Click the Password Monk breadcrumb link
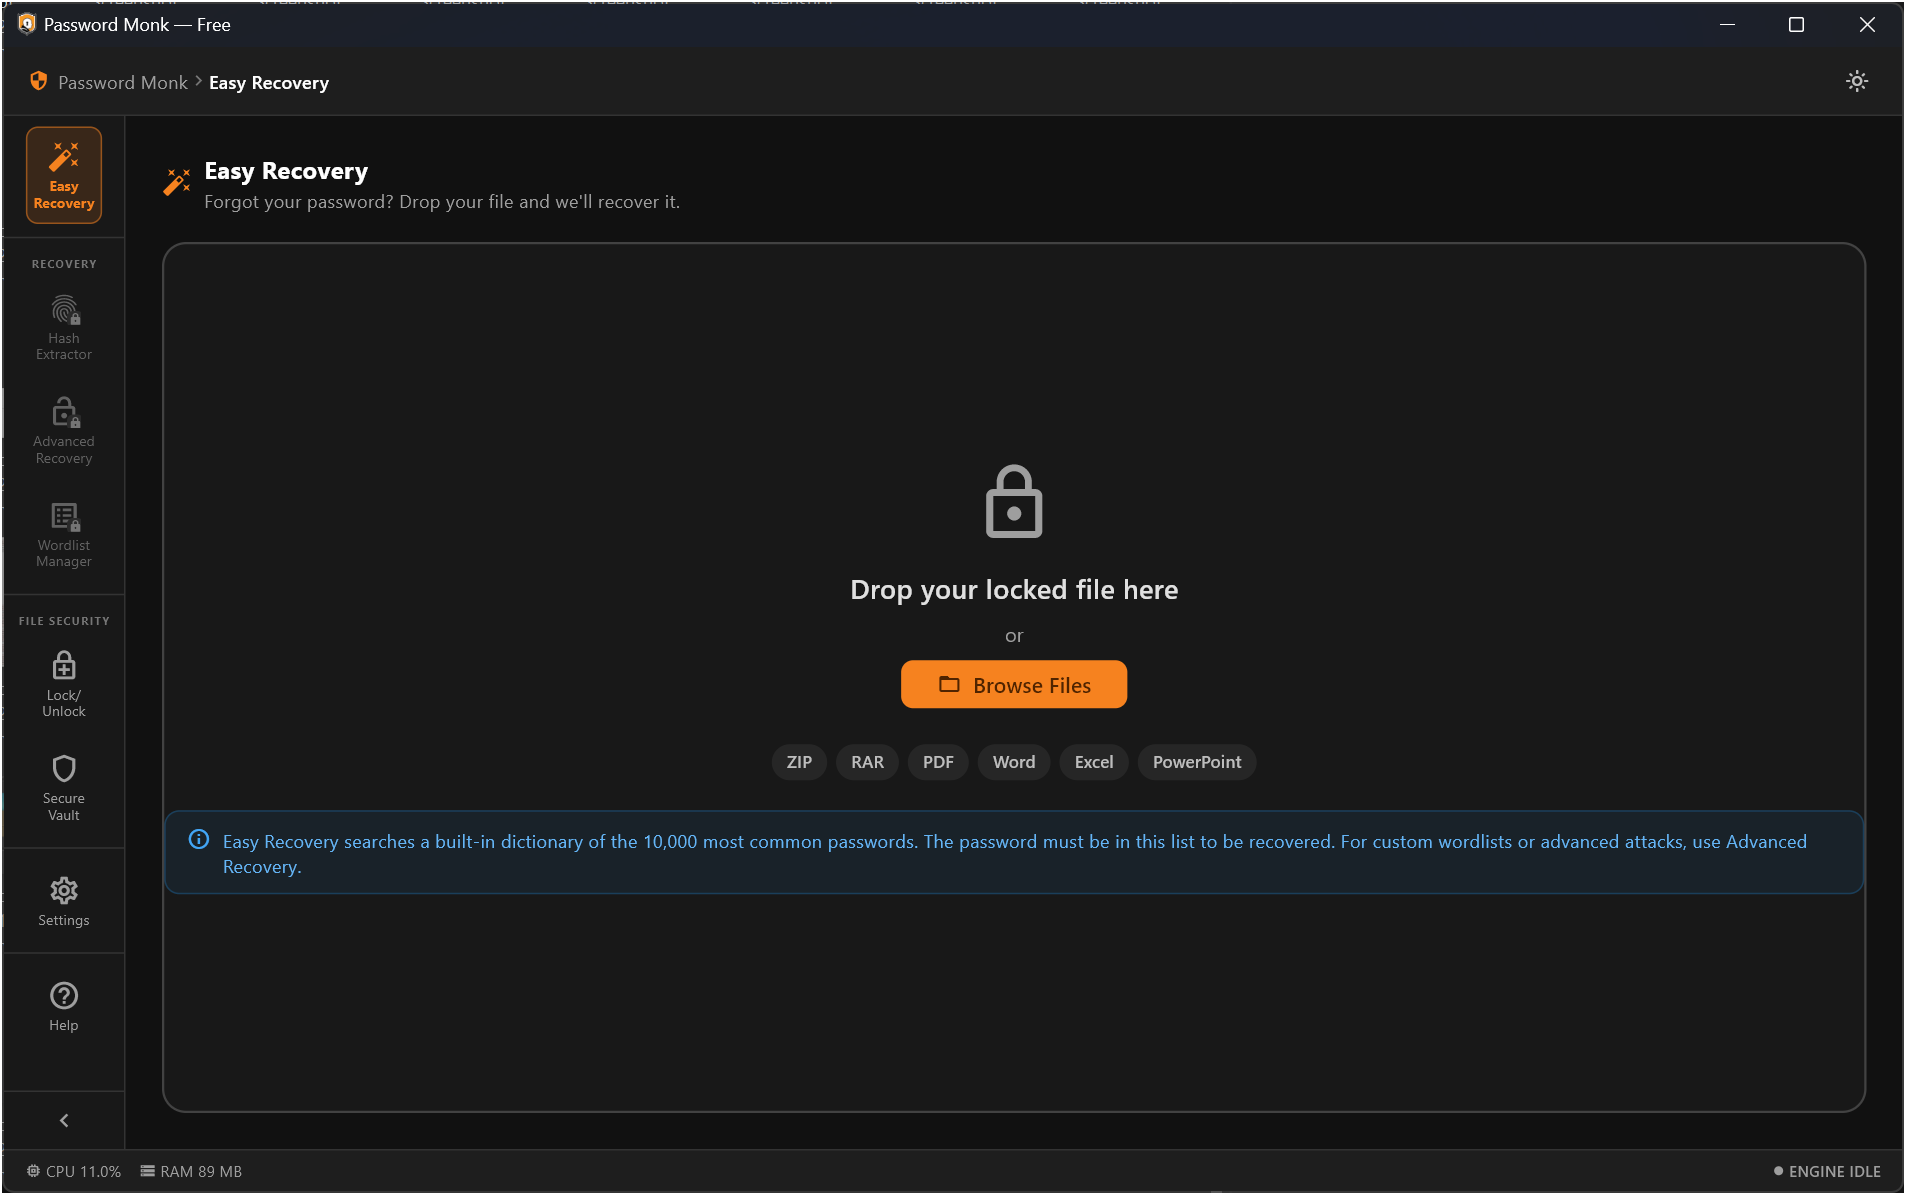The width and height of the screenshot is (1906, 1195). coord(123,83)
